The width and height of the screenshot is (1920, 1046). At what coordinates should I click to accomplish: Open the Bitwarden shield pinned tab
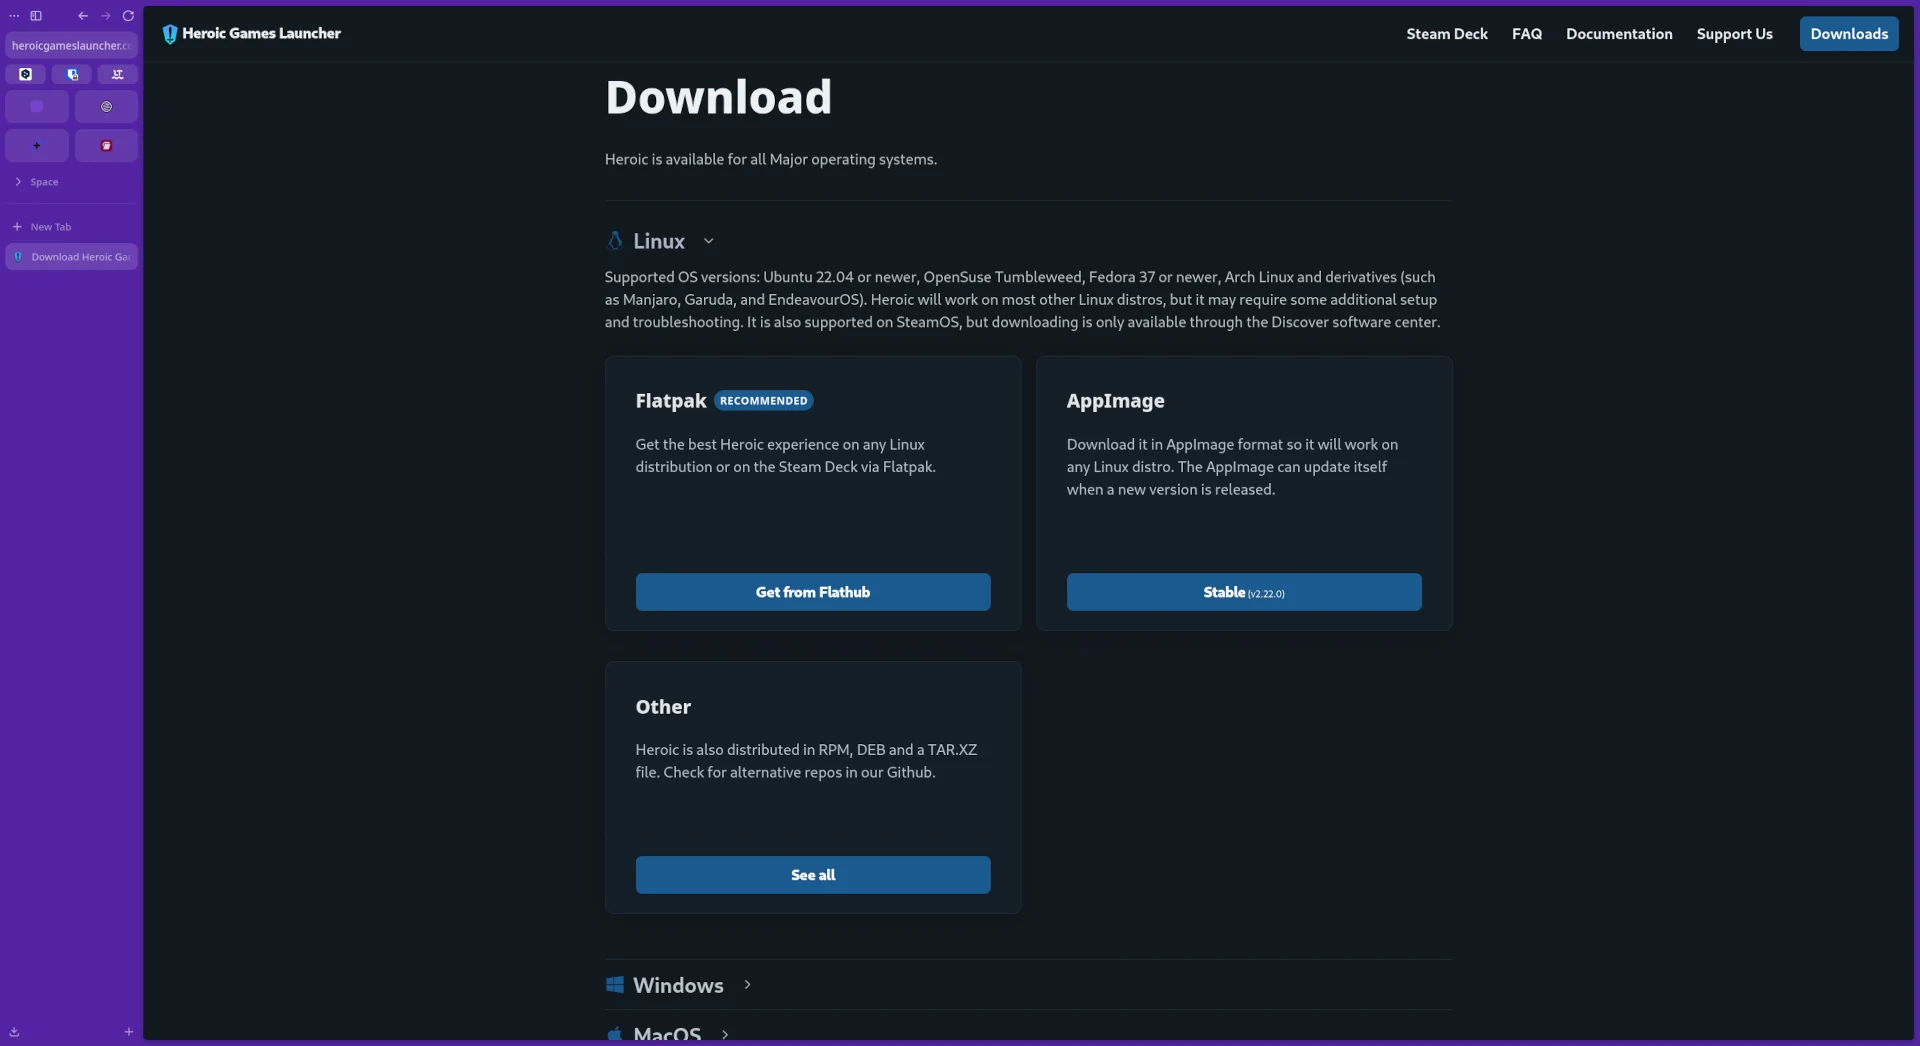(72, 74)
